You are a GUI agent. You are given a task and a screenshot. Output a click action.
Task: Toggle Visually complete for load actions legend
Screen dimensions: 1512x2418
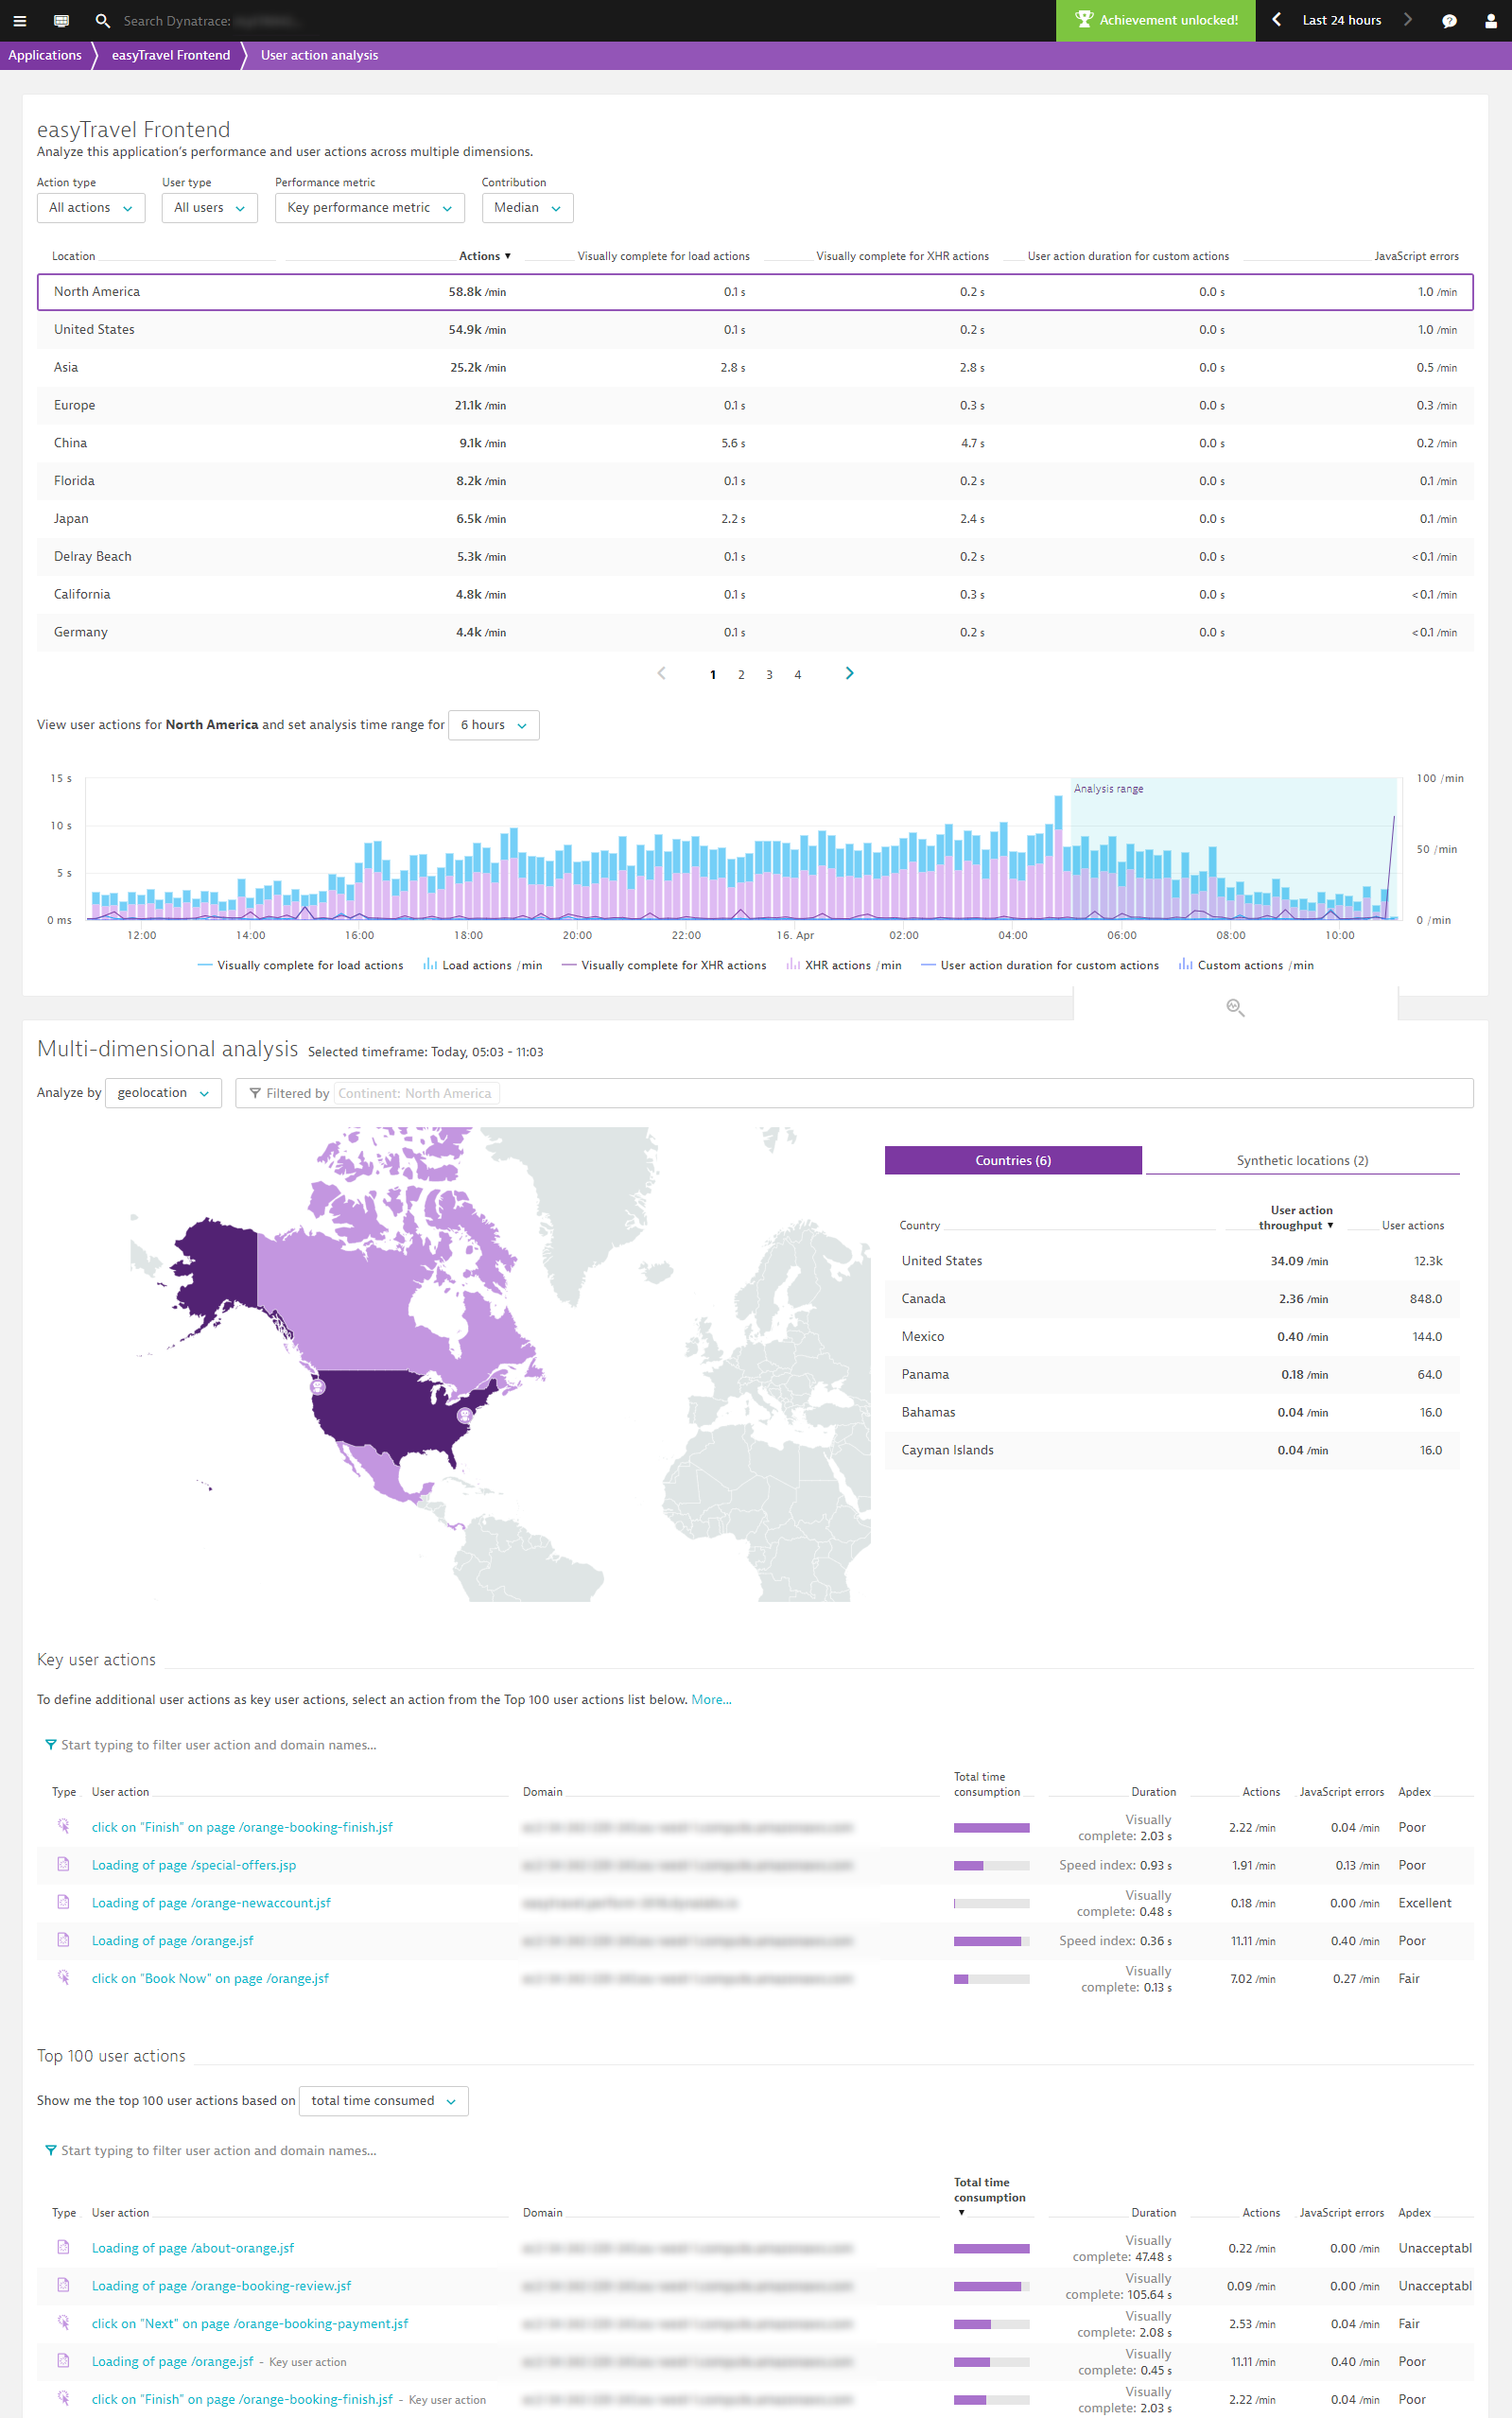(301, 965)
